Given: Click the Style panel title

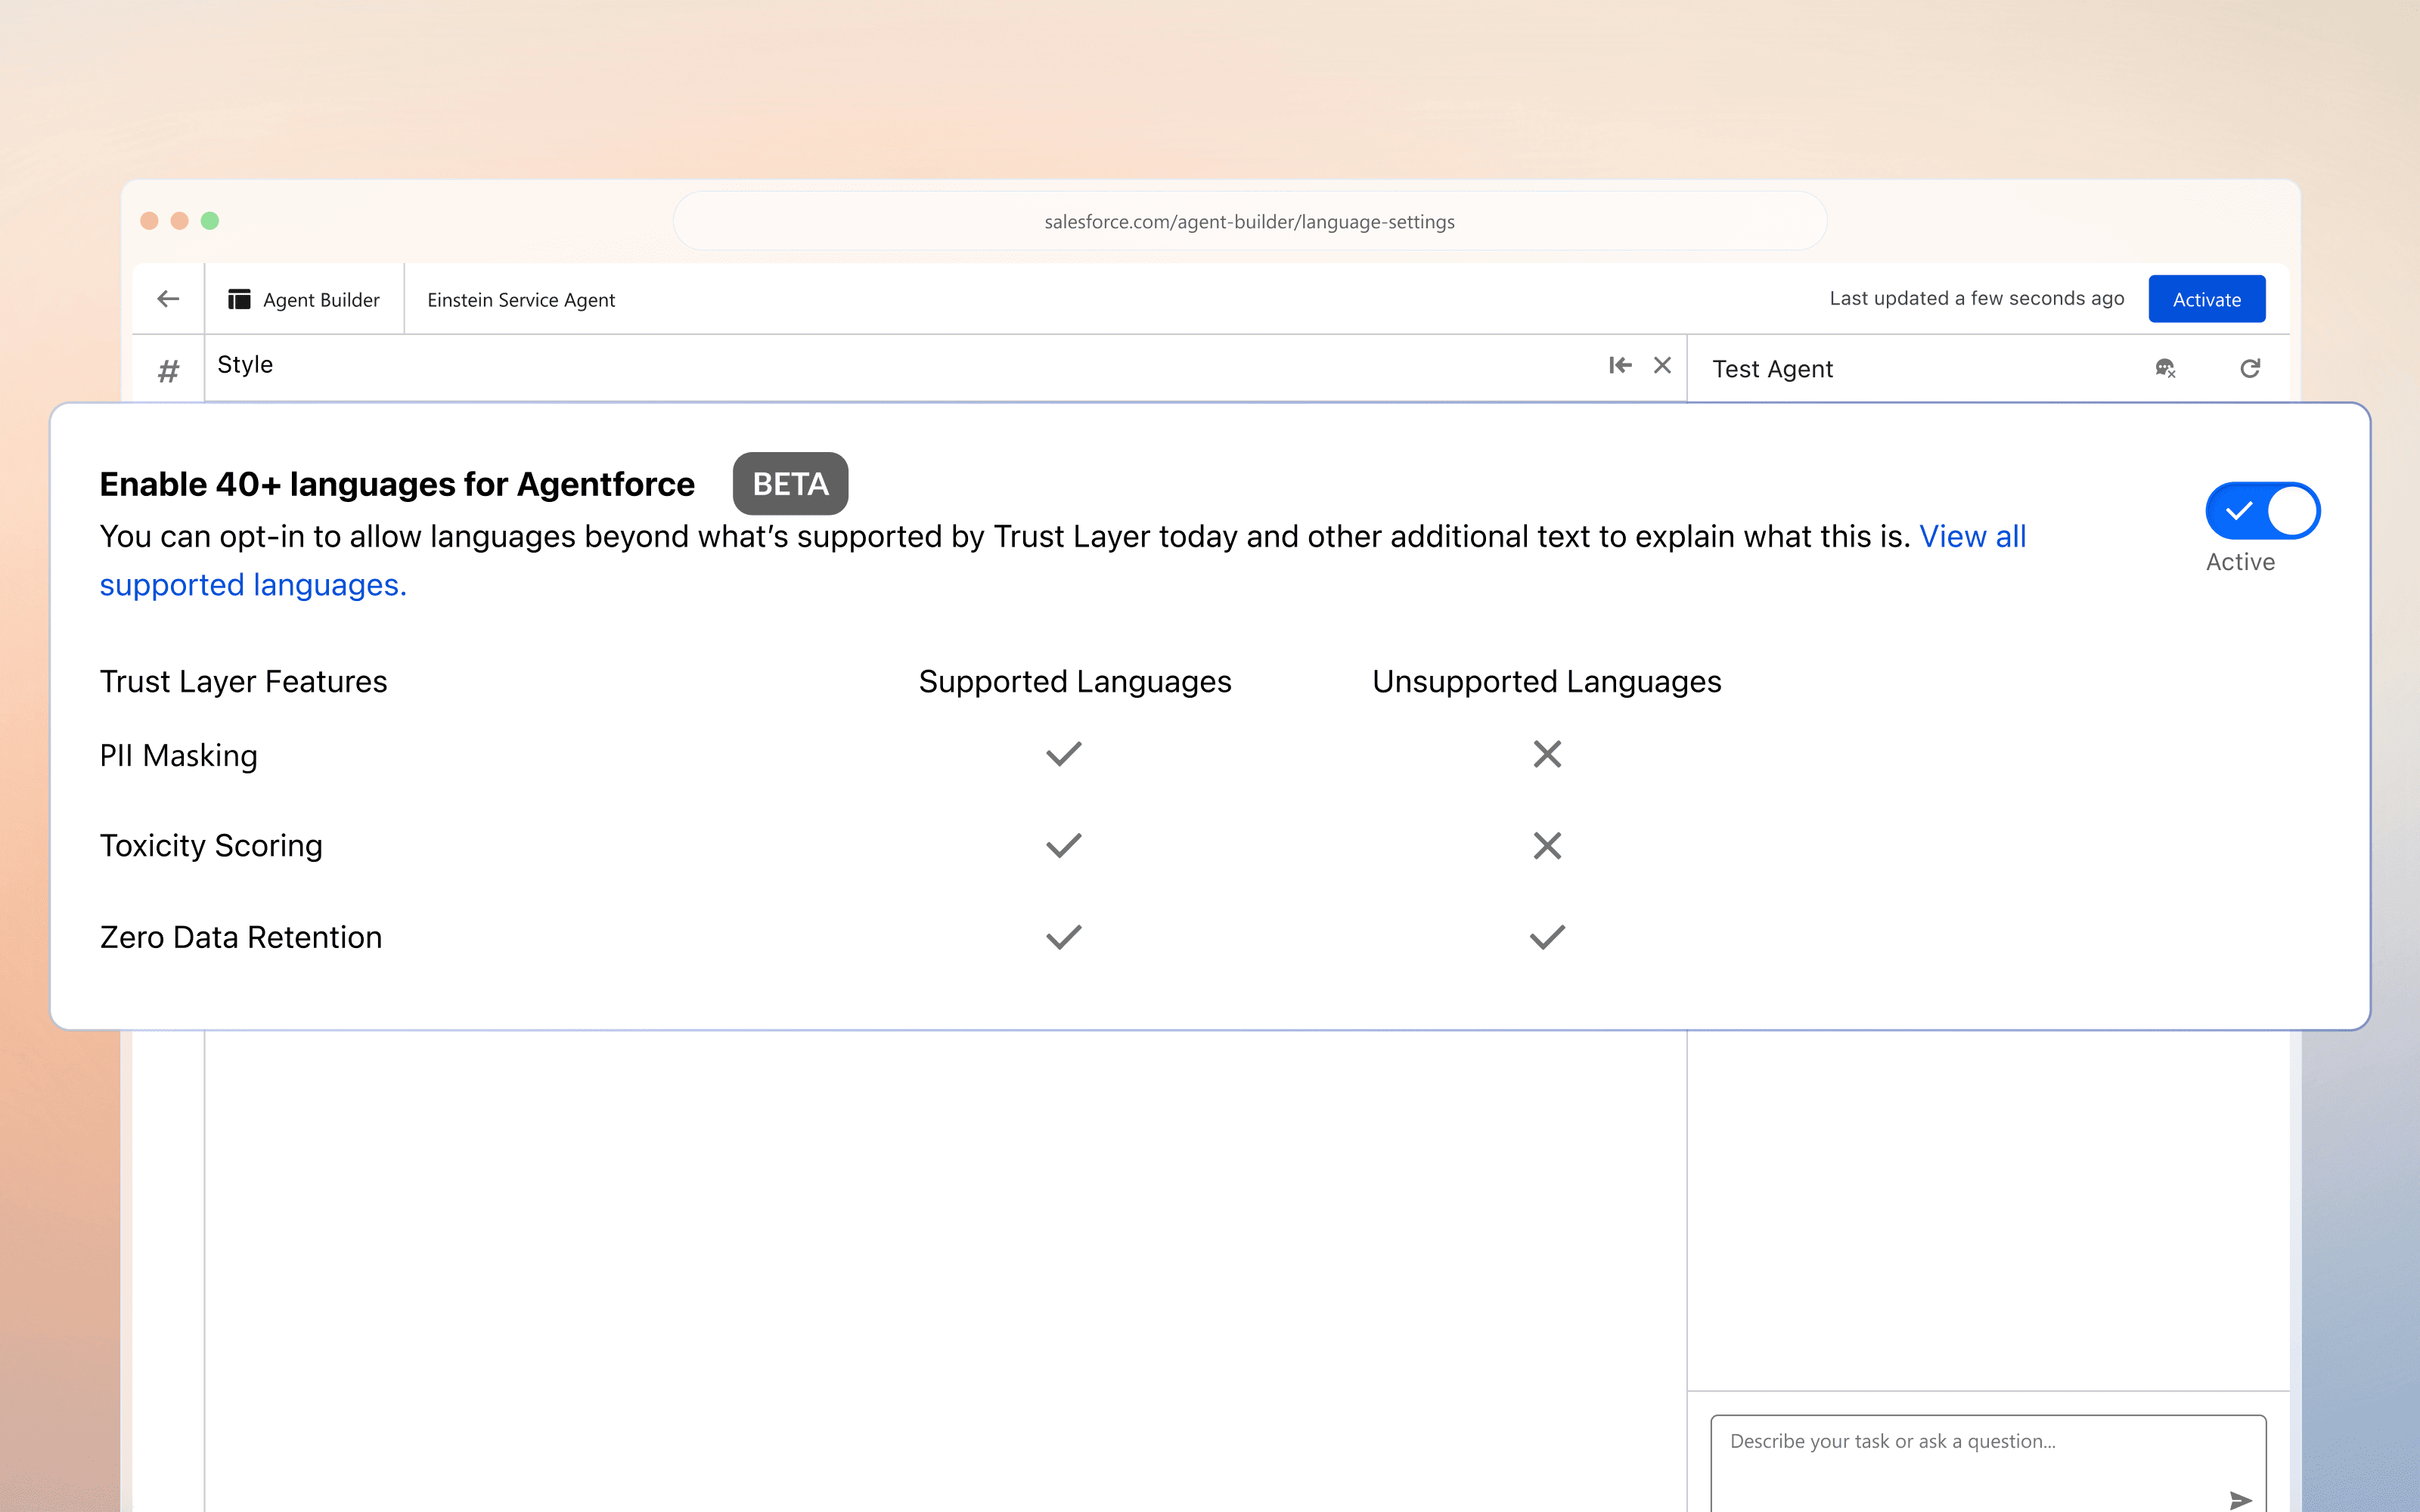Looking at the screenshot, I should (245, 364).
